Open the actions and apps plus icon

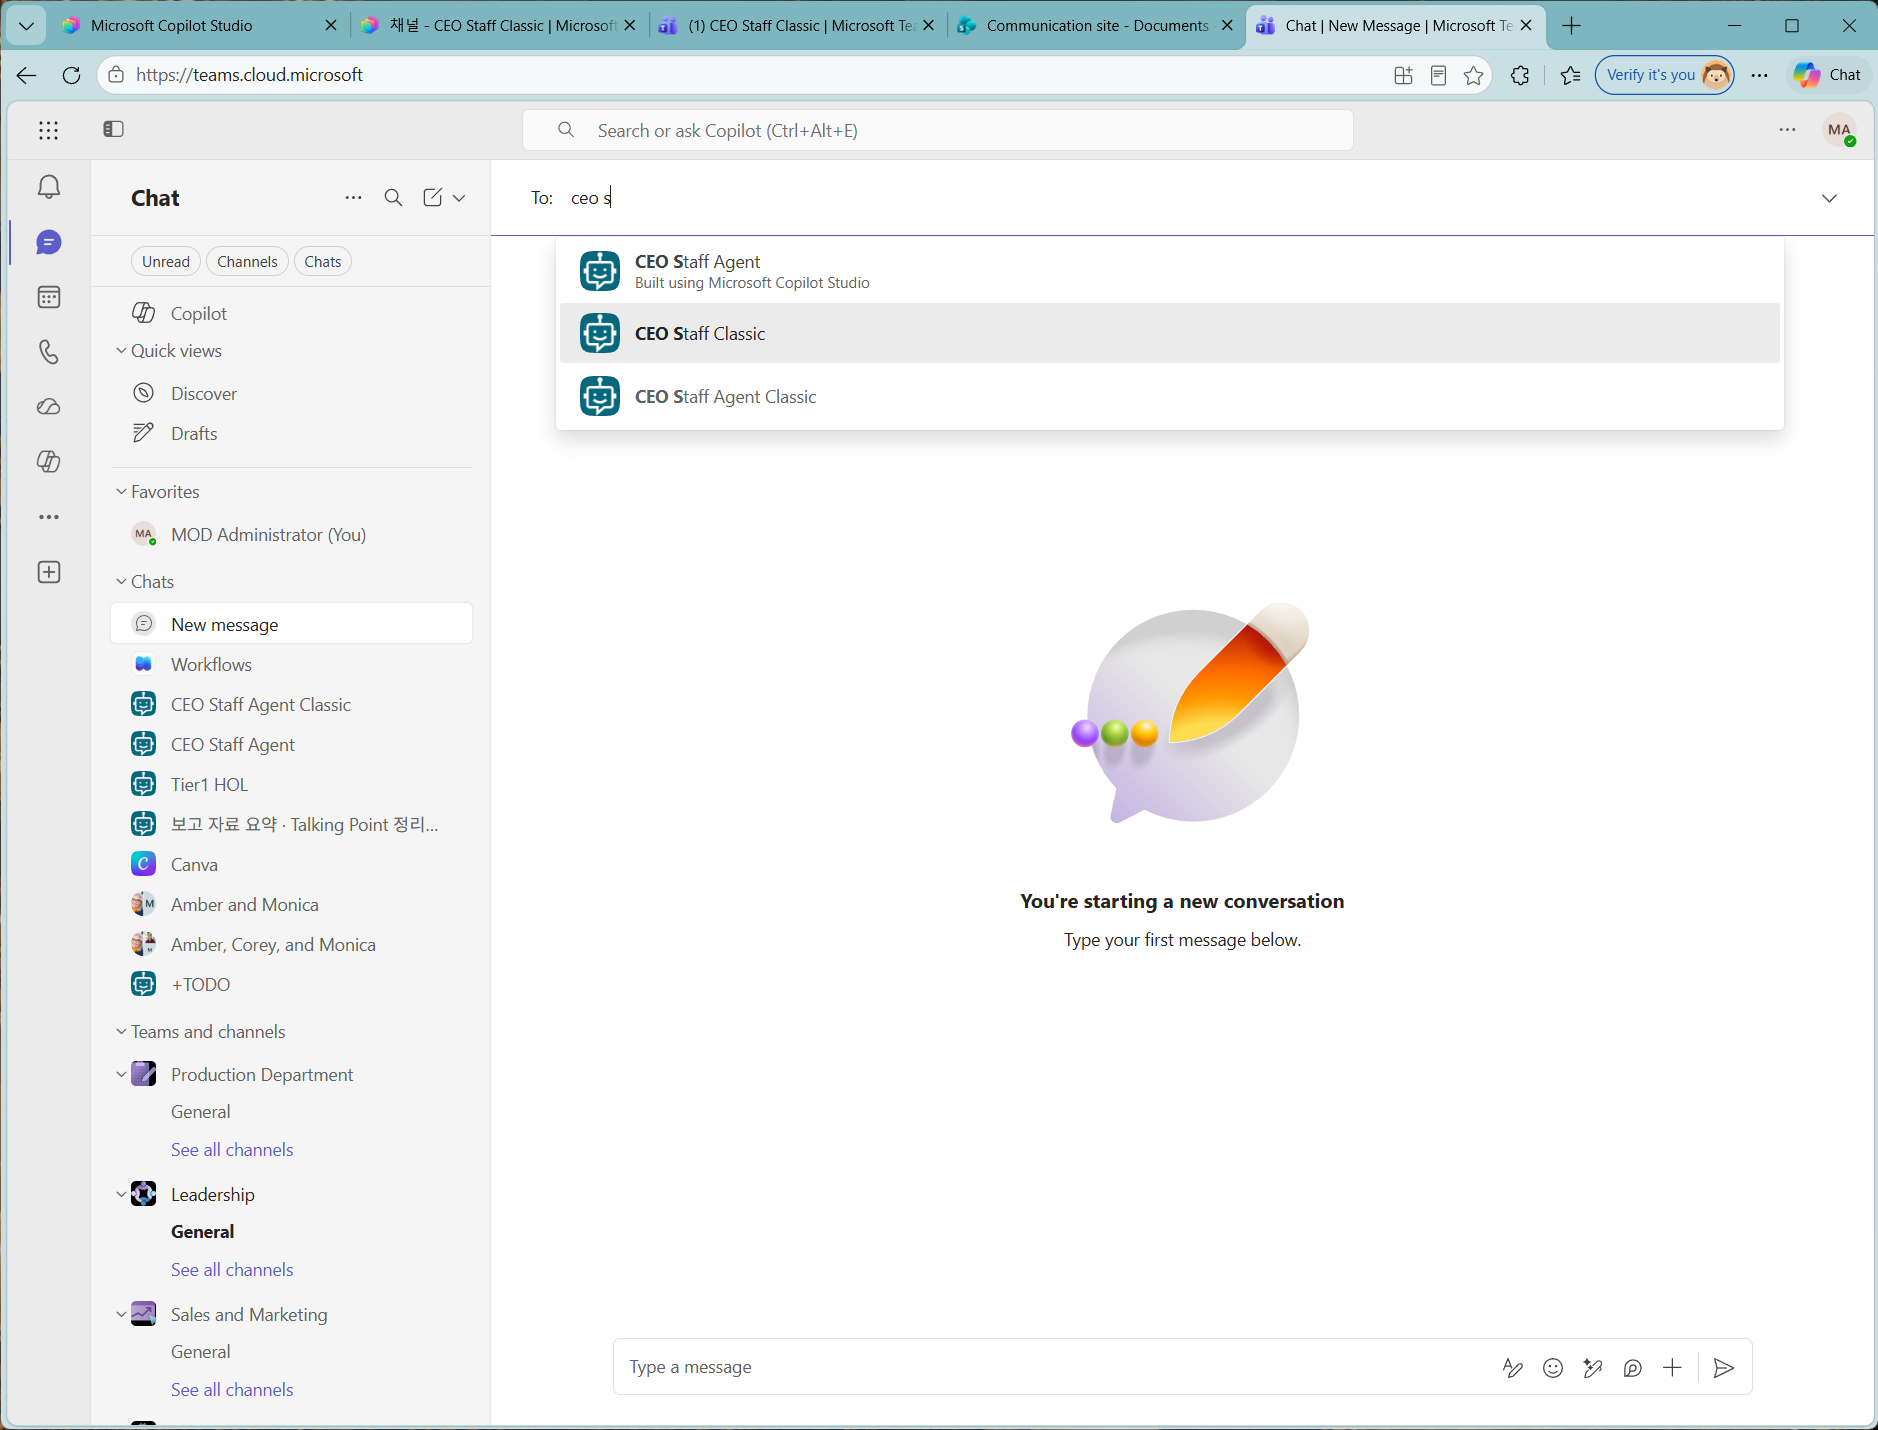click(1672, 1368)
